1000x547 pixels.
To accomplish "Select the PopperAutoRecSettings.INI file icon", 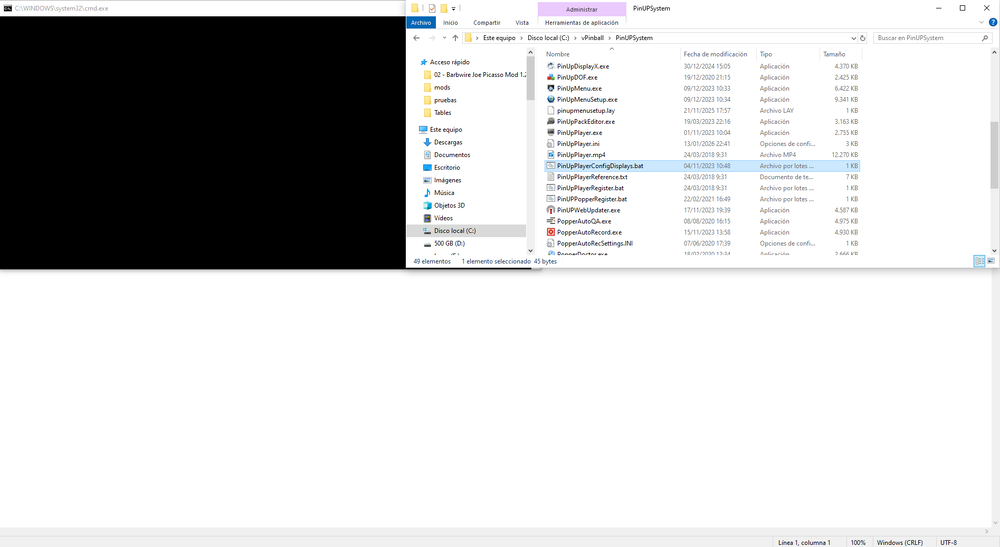I will click(x=550, y=244).
